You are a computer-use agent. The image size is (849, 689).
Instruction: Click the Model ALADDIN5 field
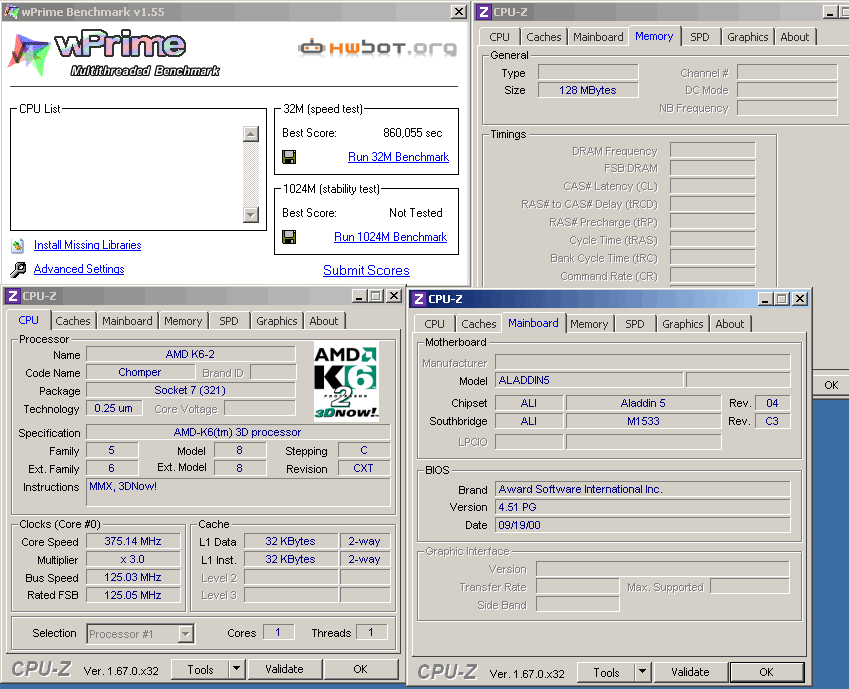click(589, 381)
